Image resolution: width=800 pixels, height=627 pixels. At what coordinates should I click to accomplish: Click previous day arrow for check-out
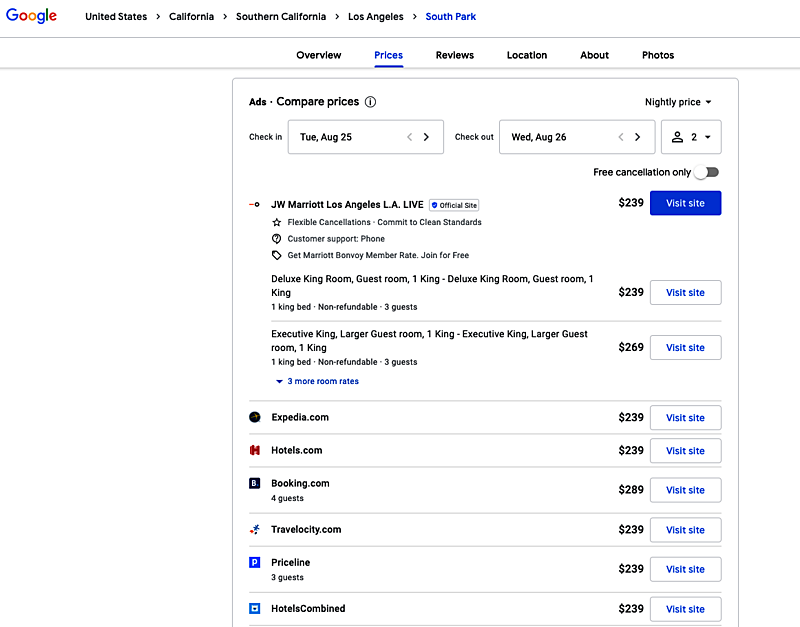pyautogui.click(x=620, y=137)
